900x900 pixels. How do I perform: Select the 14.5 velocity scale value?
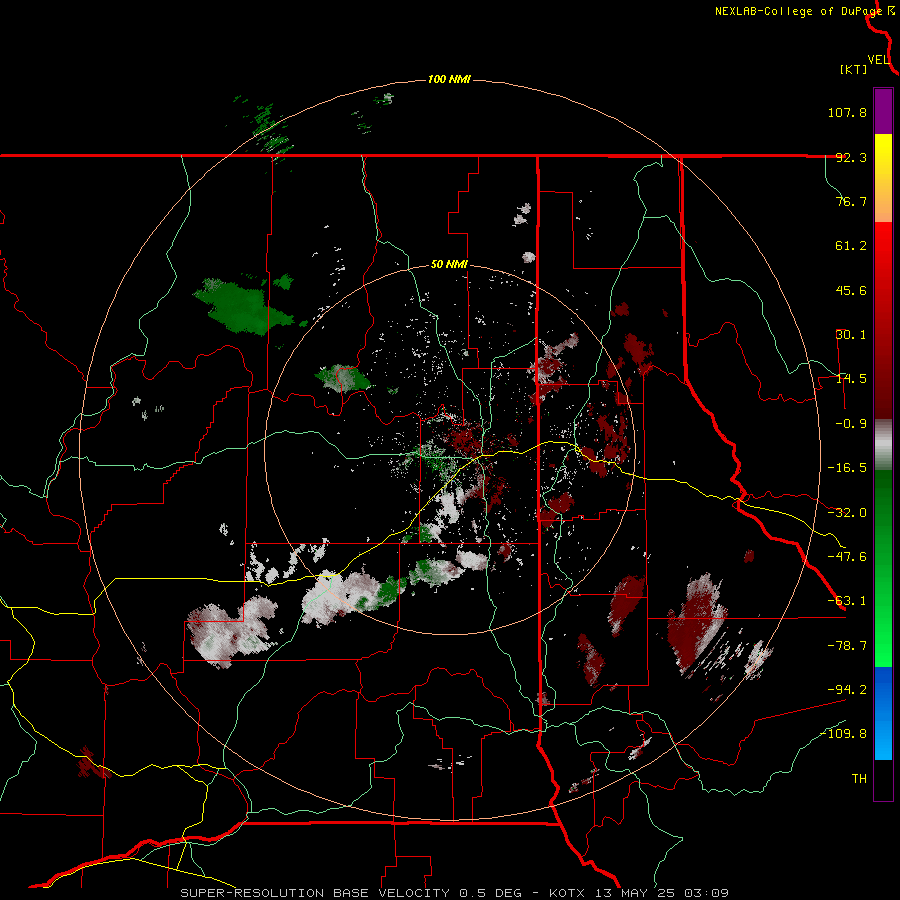pyautogui.click(x=851, y=379)
